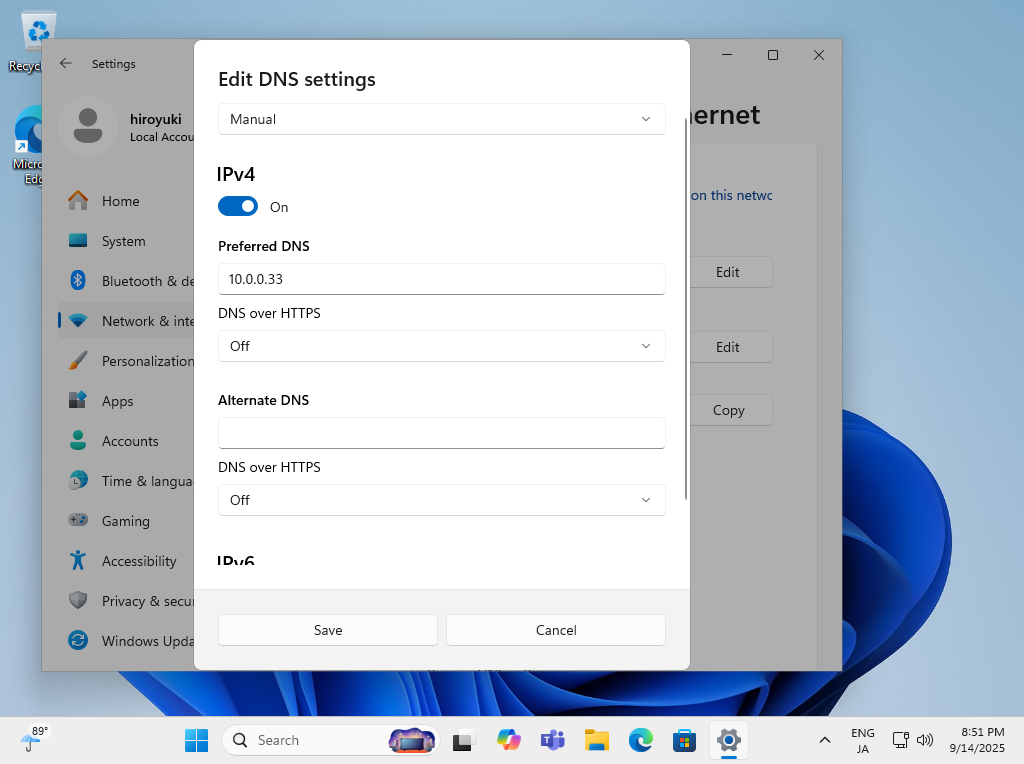Image resolution: width=1024 pixels, height=764 pixels.
Task: Click the Accessibility sidebar icon
Action: click(x=78, y=561)
